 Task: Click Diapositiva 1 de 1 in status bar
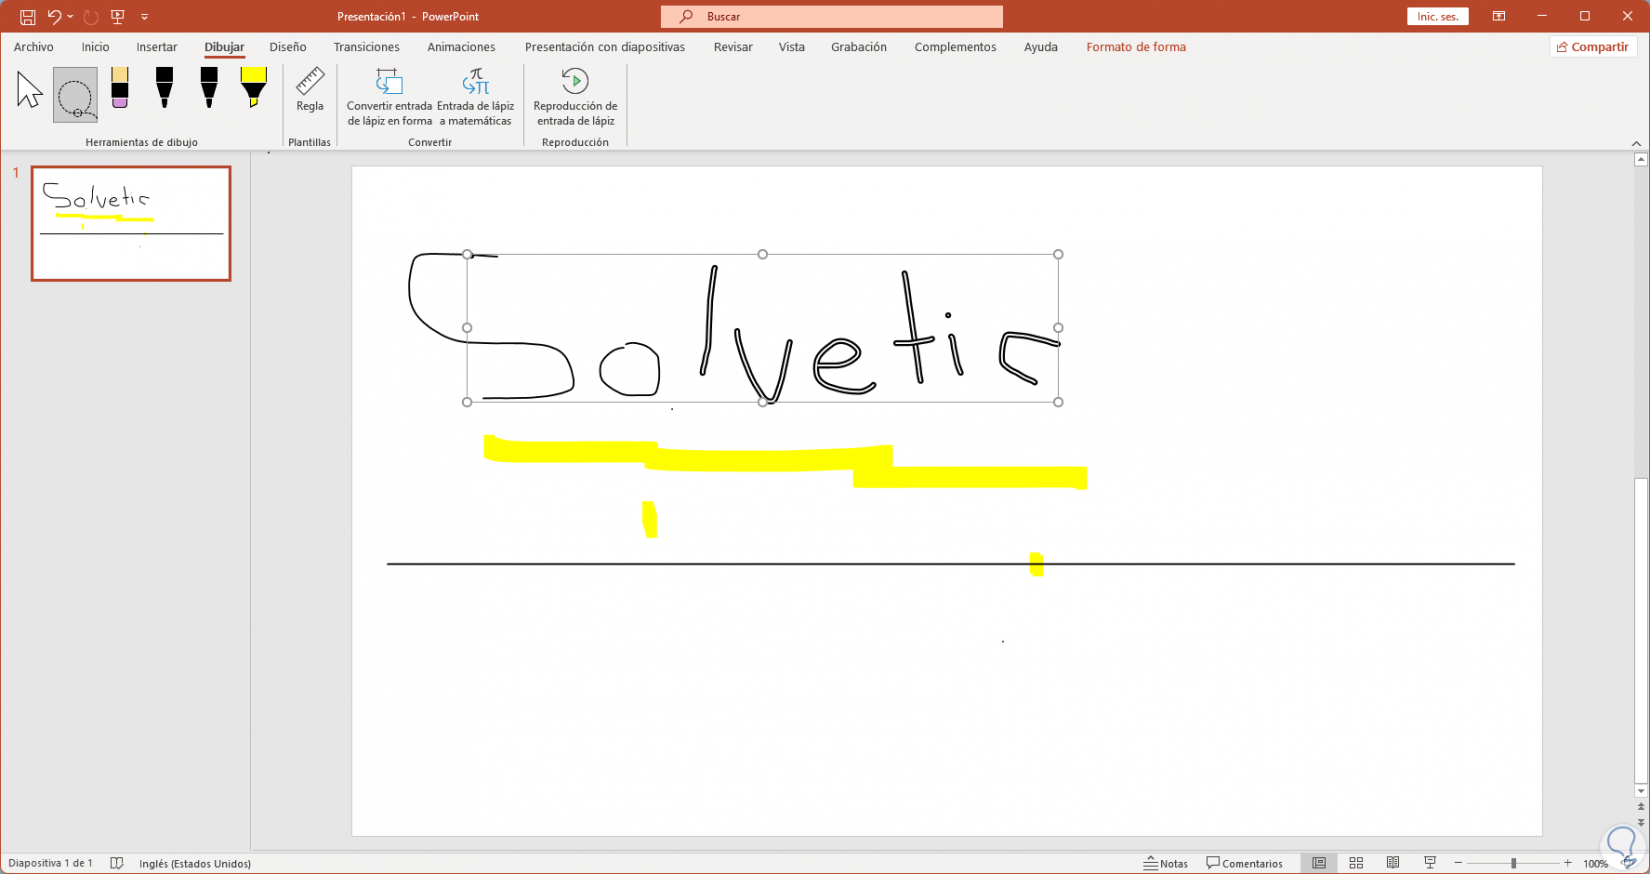click(51, 864)
